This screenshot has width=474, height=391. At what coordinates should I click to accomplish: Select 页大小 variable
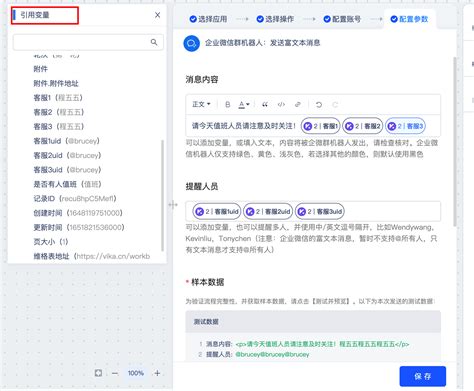point(51,242)
